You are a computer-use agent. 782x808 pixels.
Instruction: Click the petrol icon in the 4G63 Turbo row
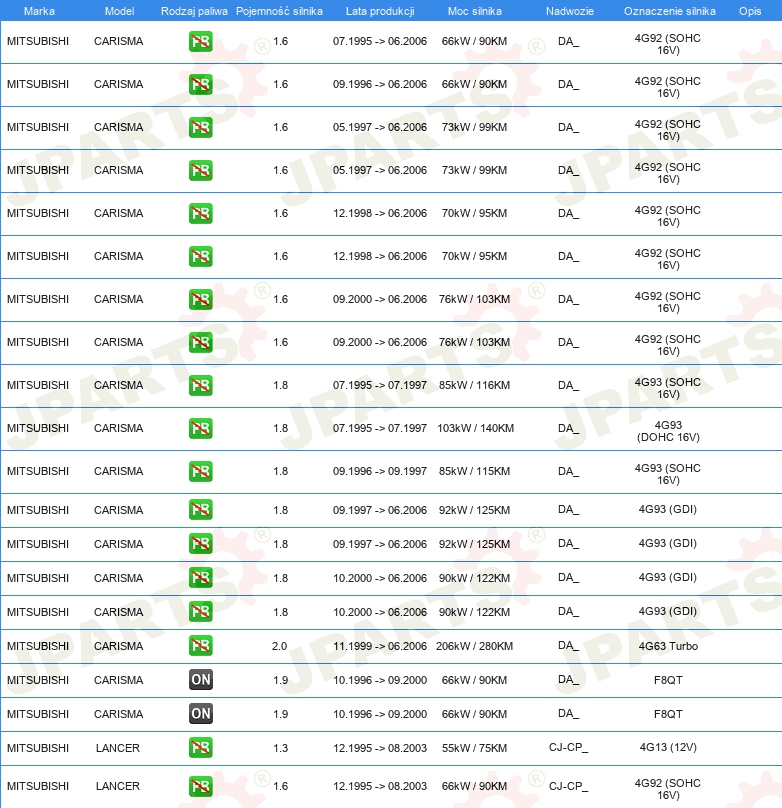[200, 646]
